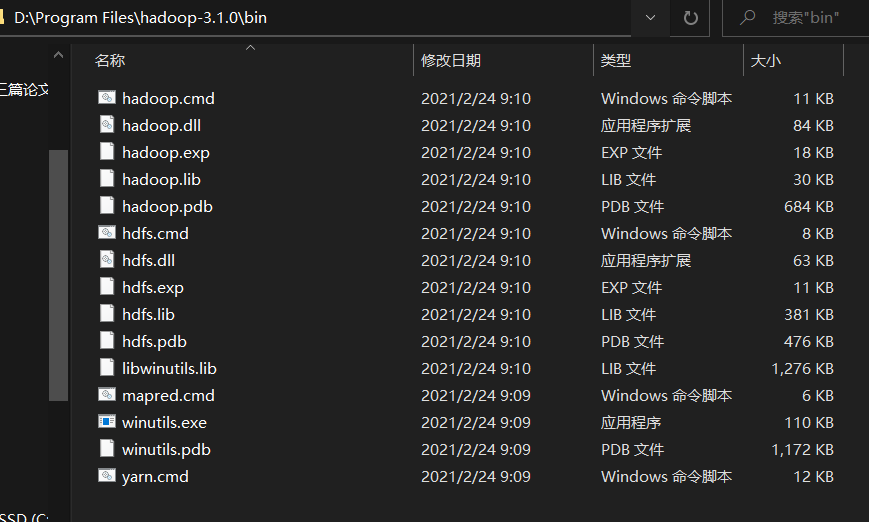Select the mapred.cmd file name
The height and width of the screenshot is (522, 869).
(168, 396)
